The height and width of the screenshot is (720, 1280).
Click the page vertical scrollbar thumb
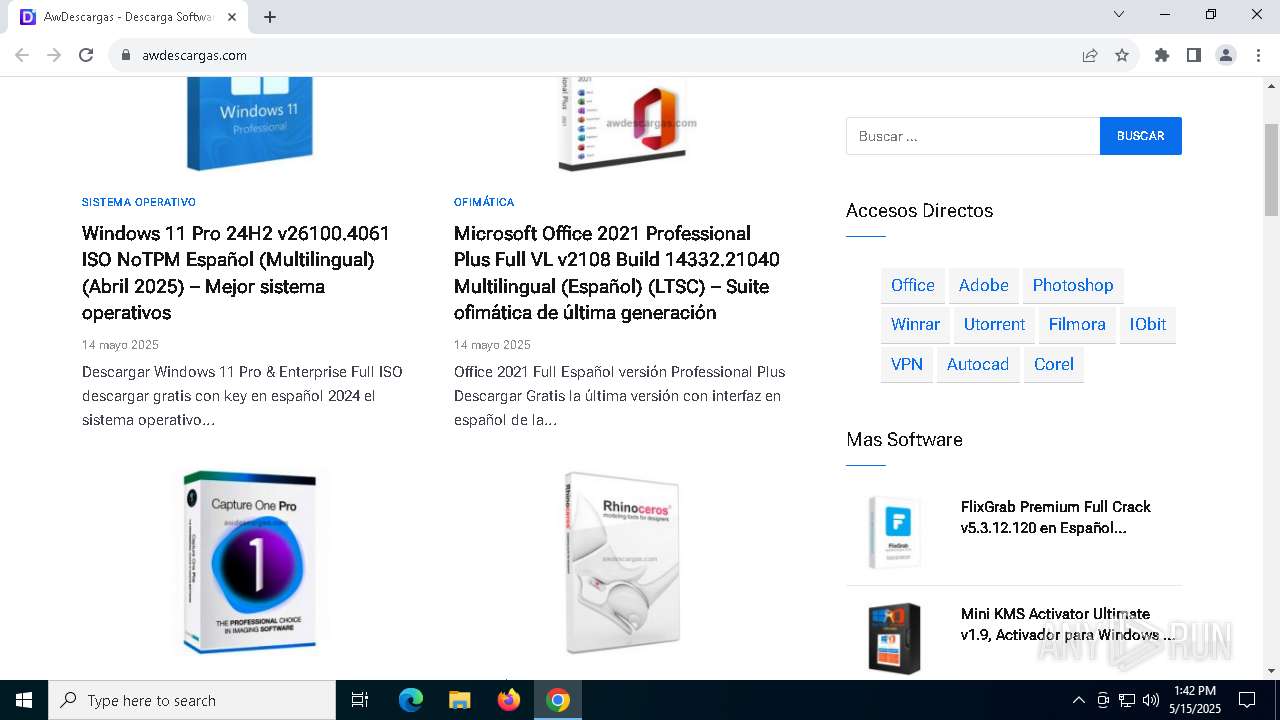[x=1271, y=170]
